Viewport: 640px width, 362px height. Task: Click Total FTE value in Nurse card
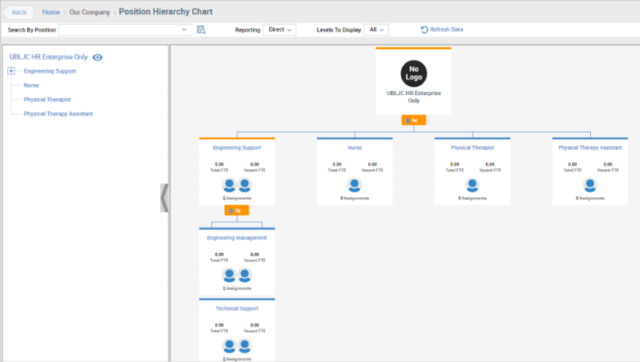pos(337,164)
